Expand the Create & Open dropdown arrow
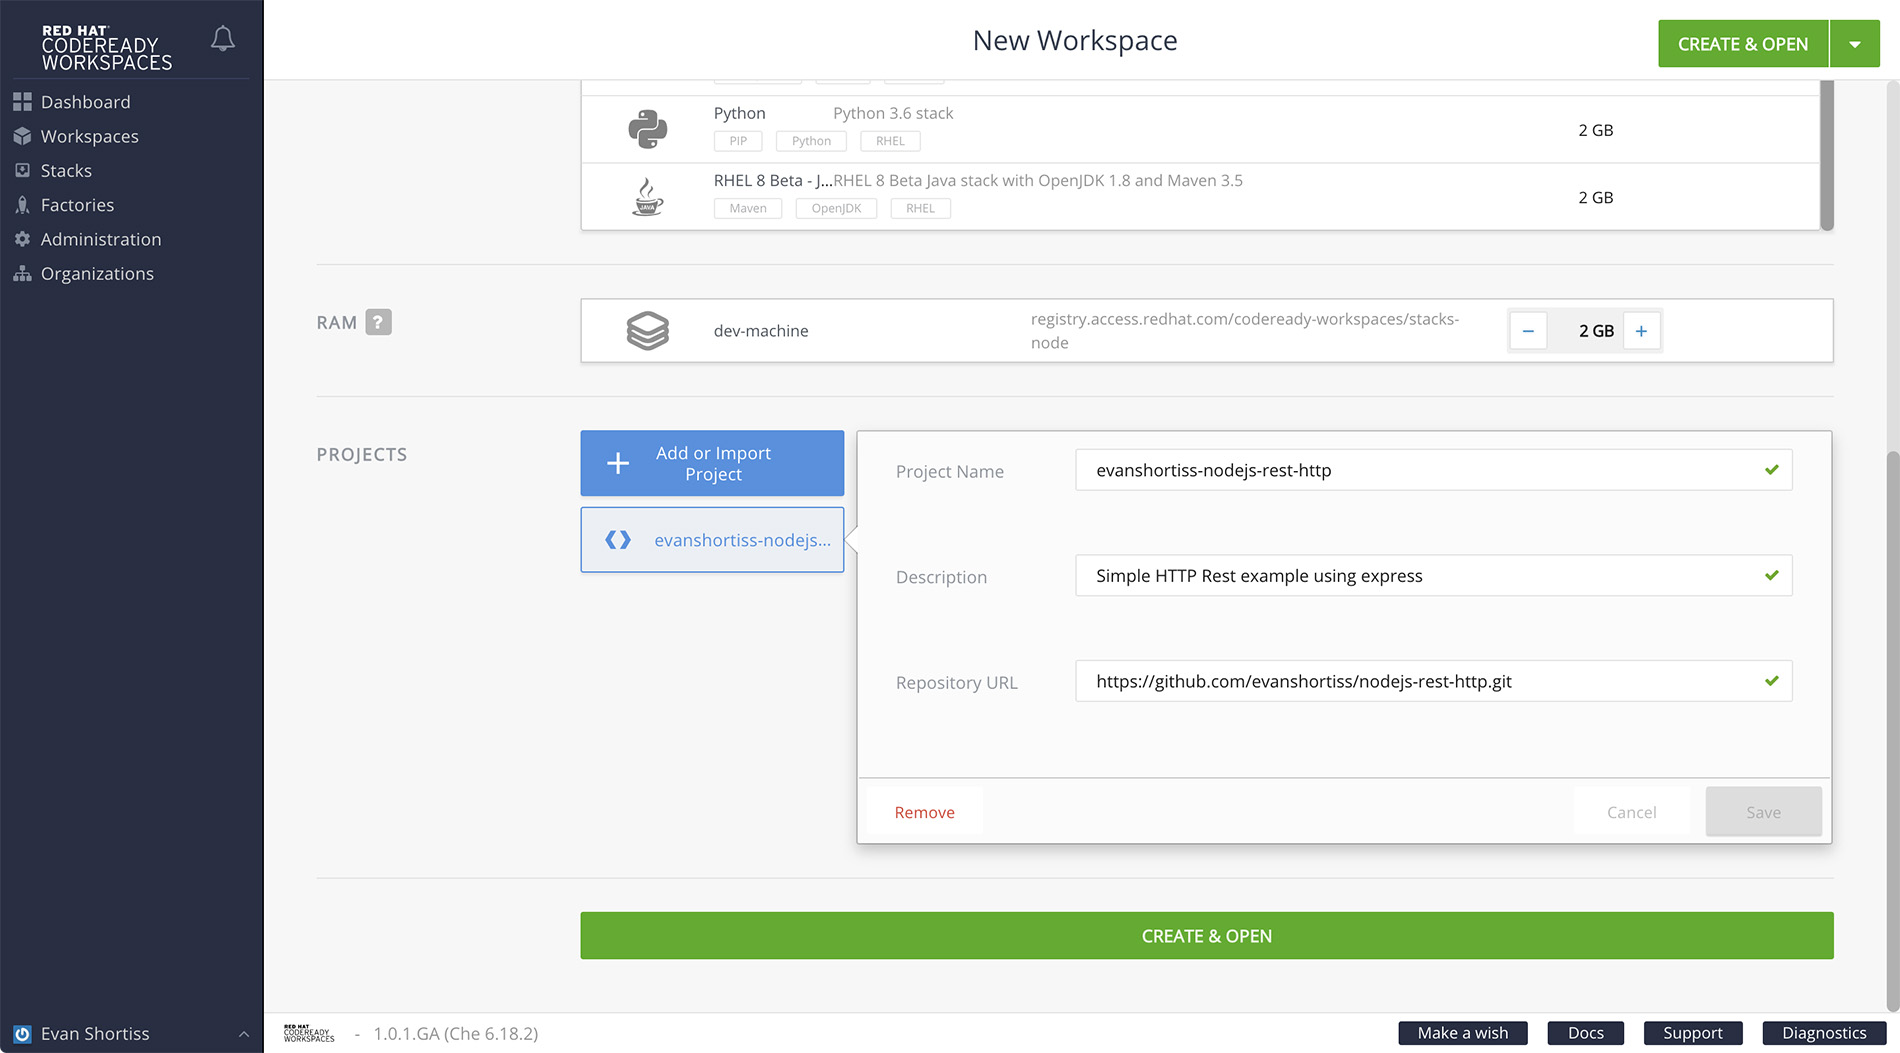The image size is (1900, 1053). pyautogui.click(x=1855, y=44)
